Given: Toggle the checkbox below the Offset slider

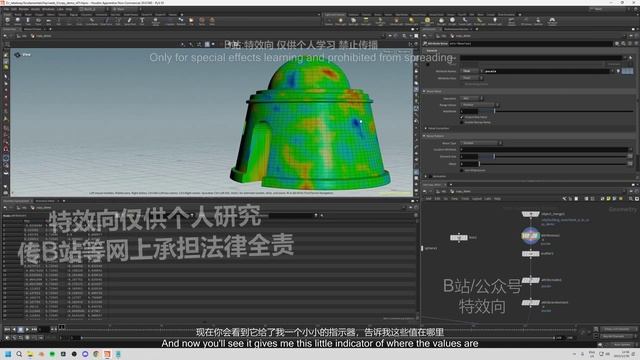Looking at the screenshot, I should [x=462, y=170].
